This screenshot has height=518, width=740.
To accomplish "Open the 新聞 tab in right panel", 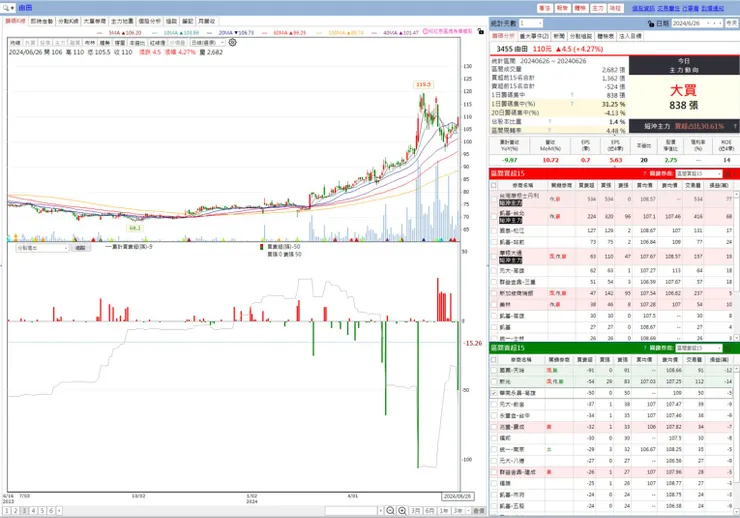I will click(x=559, y=36).
